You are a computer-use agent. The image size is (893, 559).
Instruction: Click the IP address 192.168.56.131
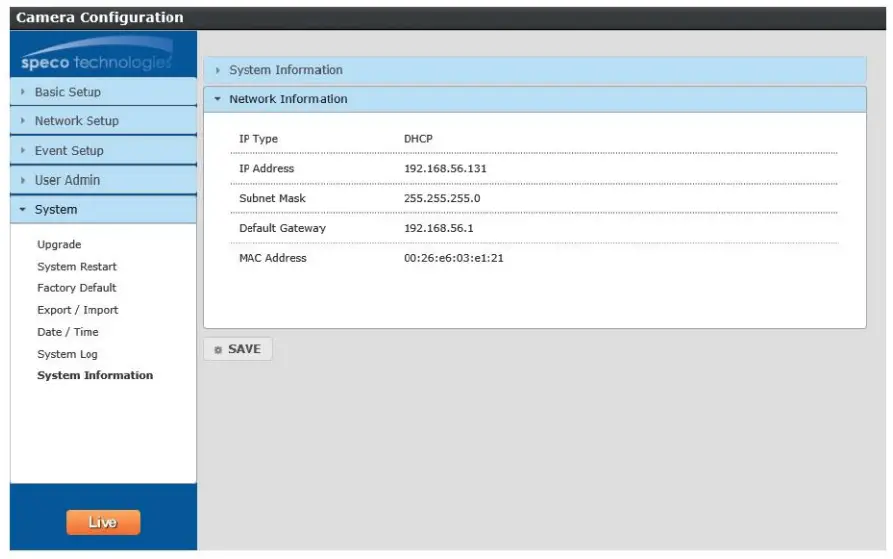click(x=445, y=168)
